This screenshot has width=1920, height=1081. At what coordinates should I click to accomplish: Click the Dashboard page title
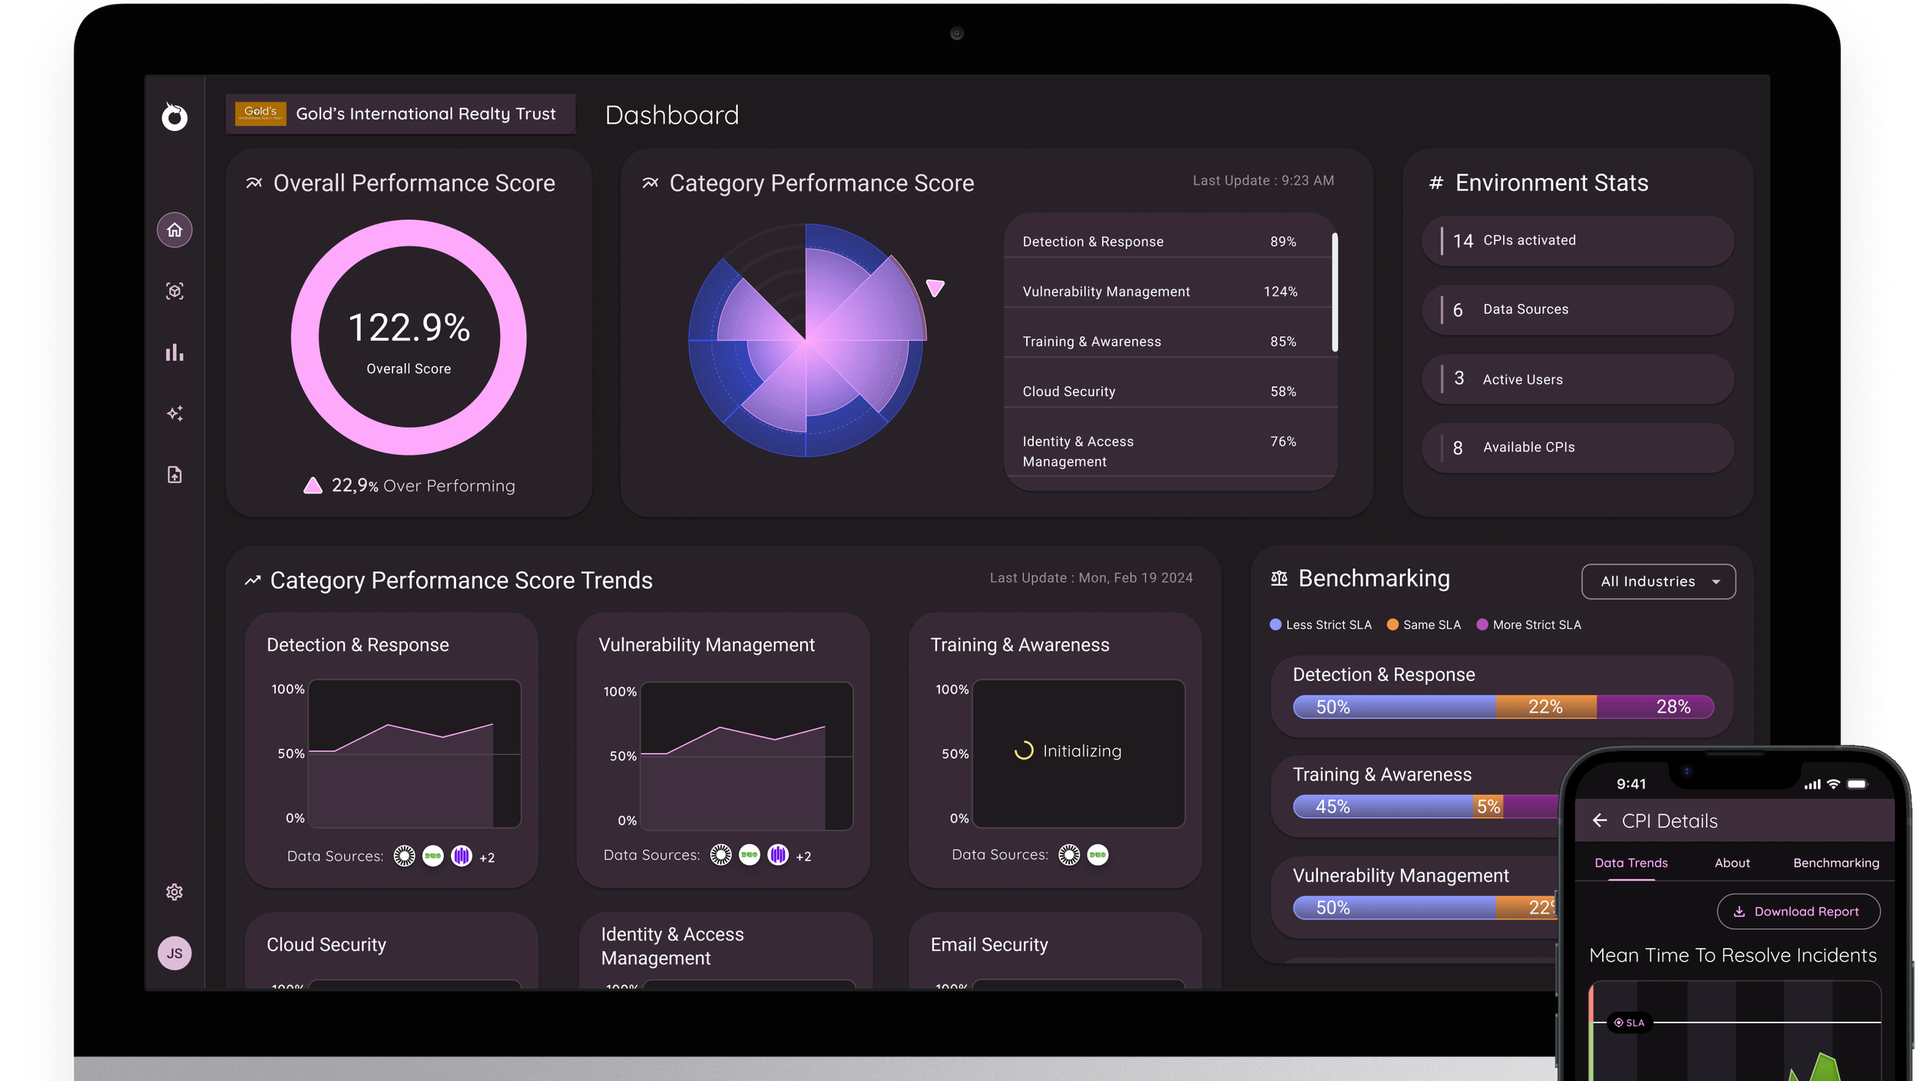coord(672,115)
